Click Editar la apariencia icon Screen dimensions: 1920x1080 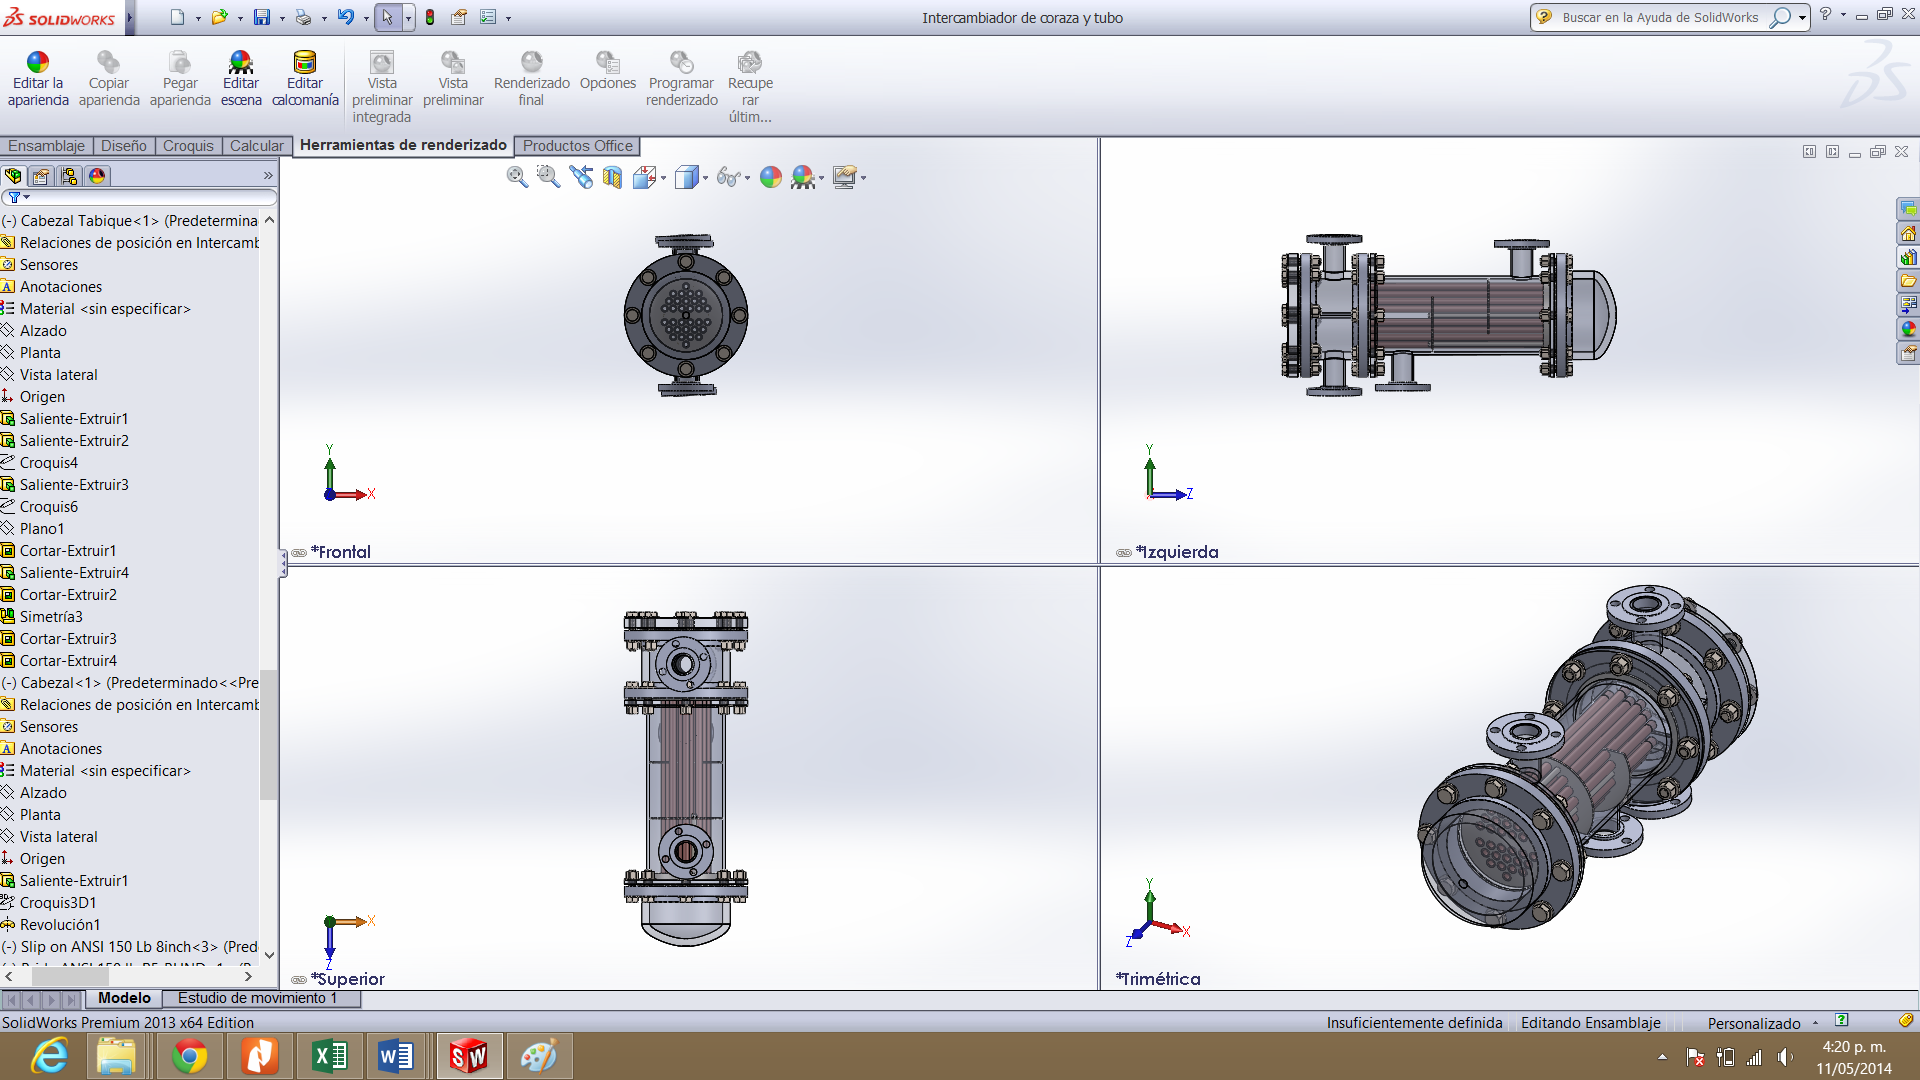click(x=38, y=63)
